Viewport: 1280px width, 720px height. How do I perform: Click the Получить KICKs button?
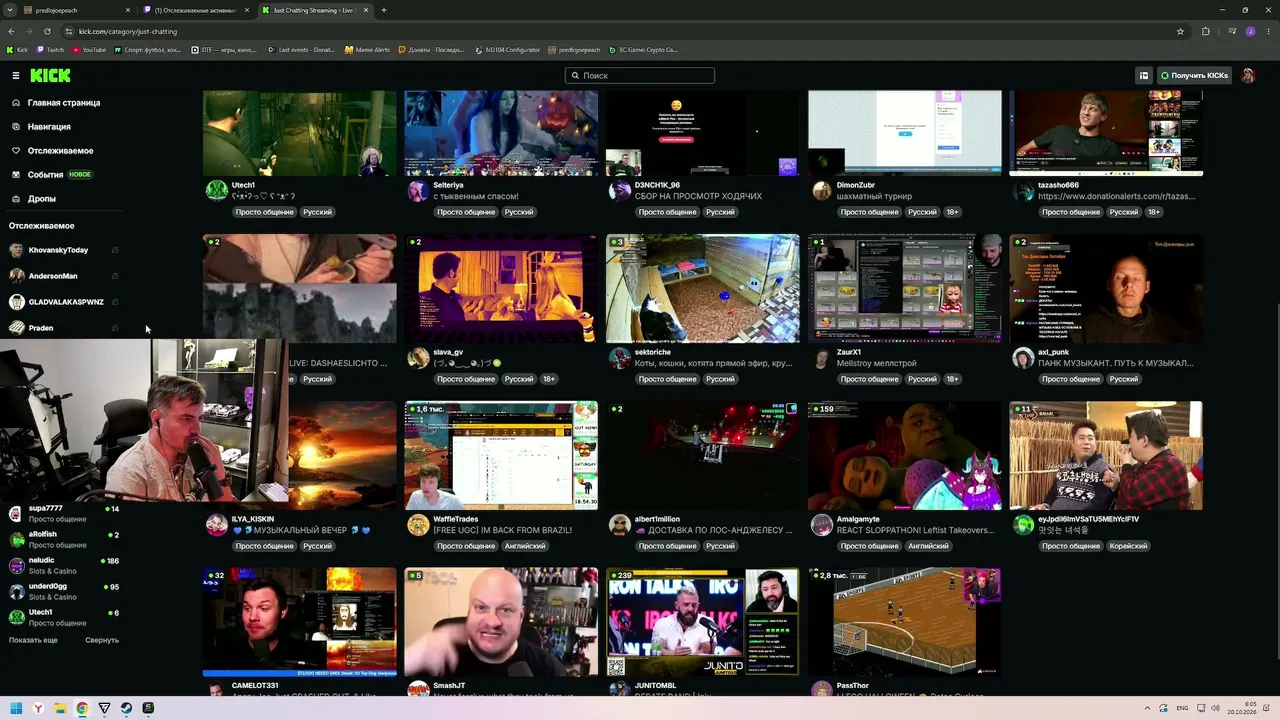click(x=1195, y=76)
